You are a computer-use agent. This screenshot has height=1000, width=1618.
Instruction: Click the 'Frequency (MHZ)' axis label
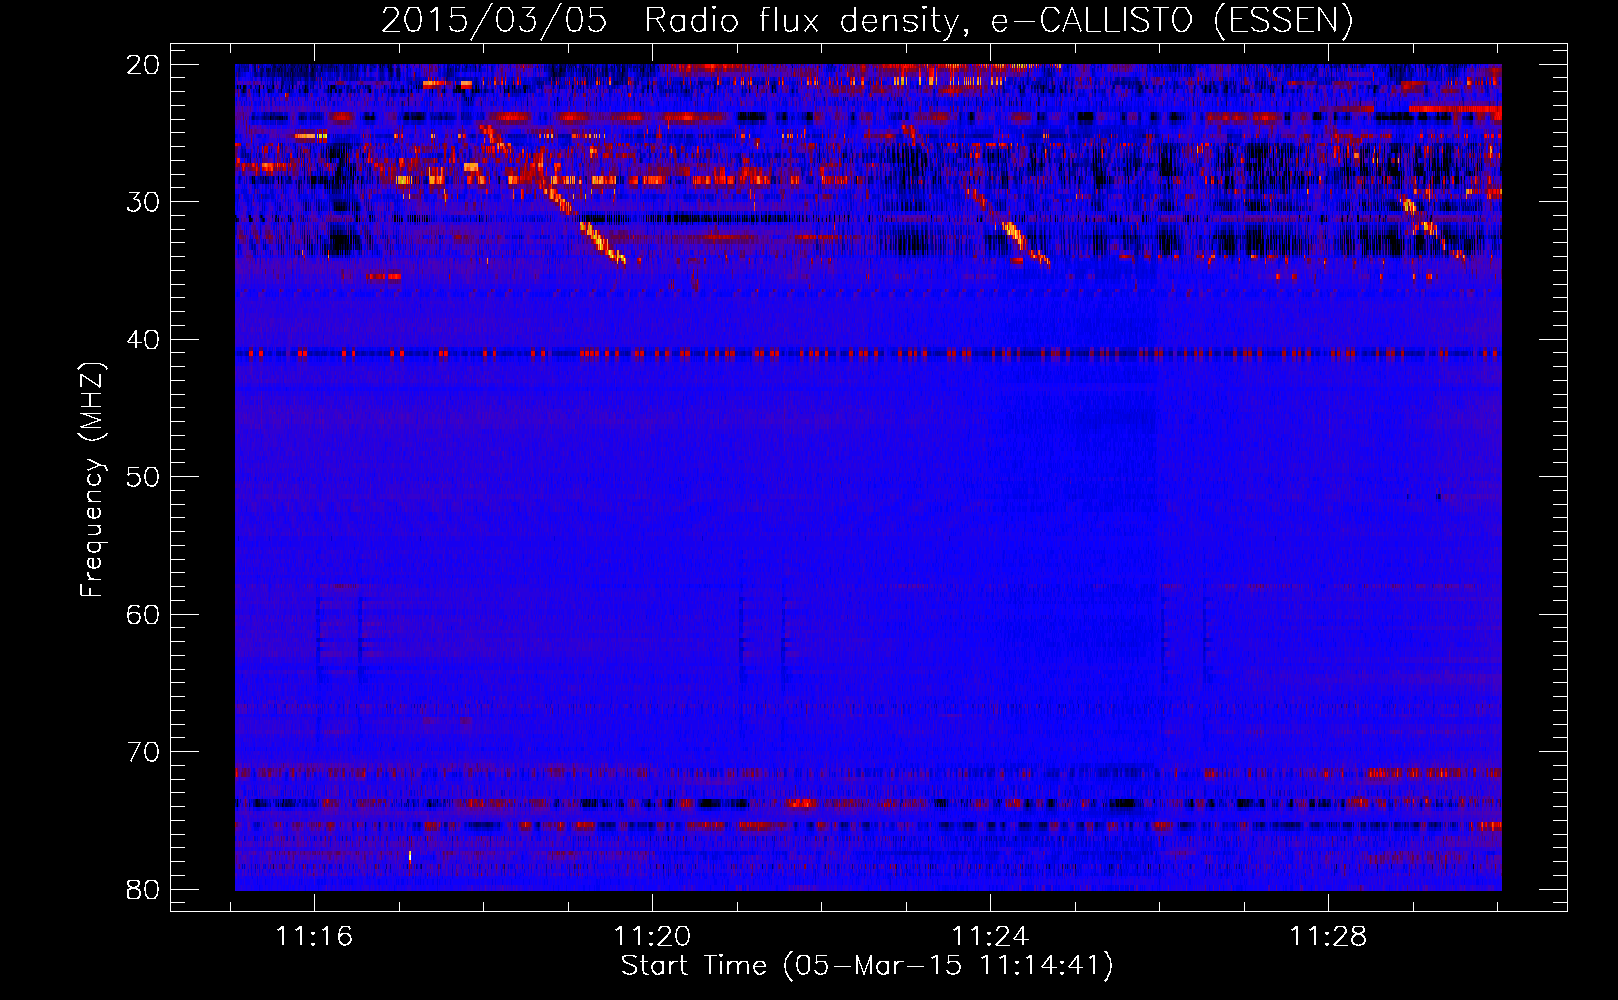92,479
